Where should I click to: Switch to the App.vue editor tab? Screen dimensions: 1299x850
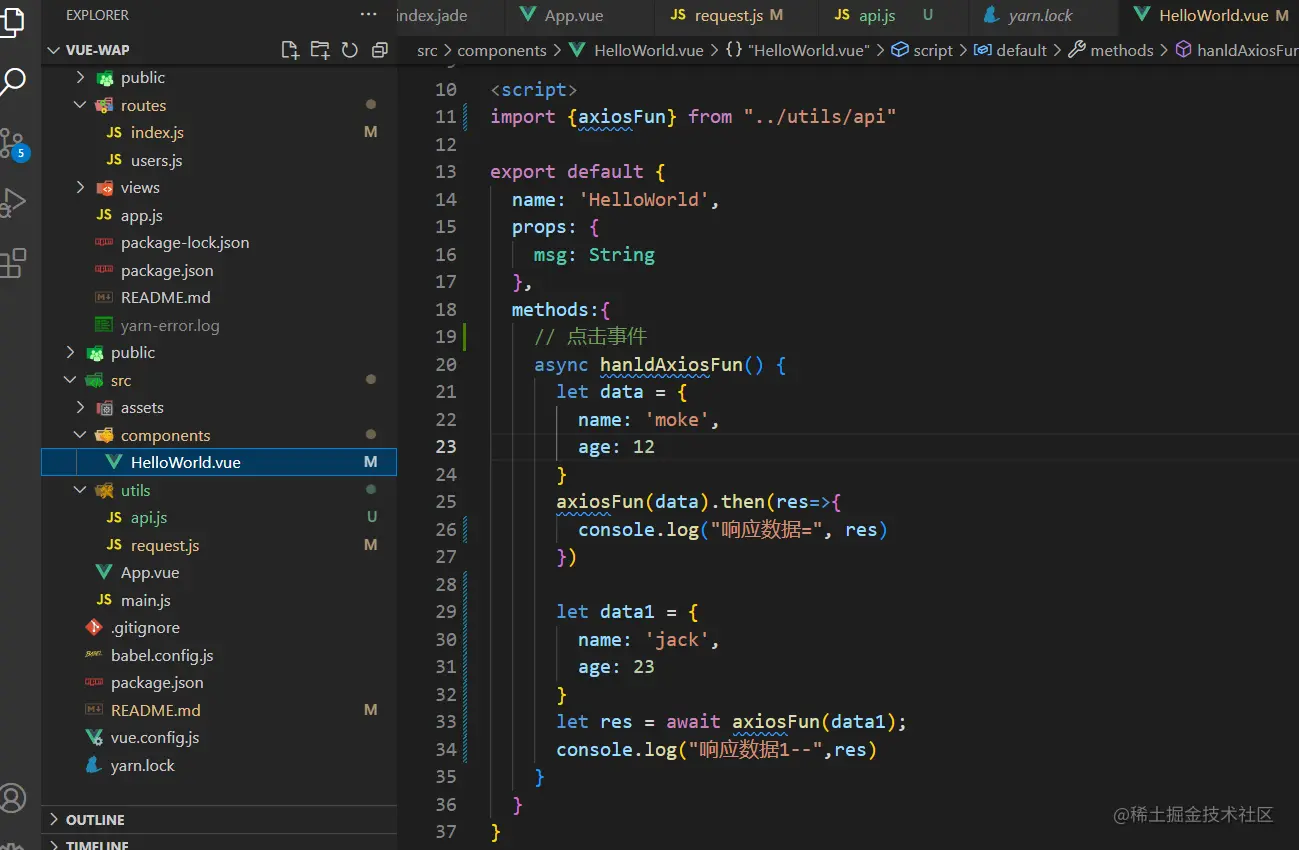(573, 16)
